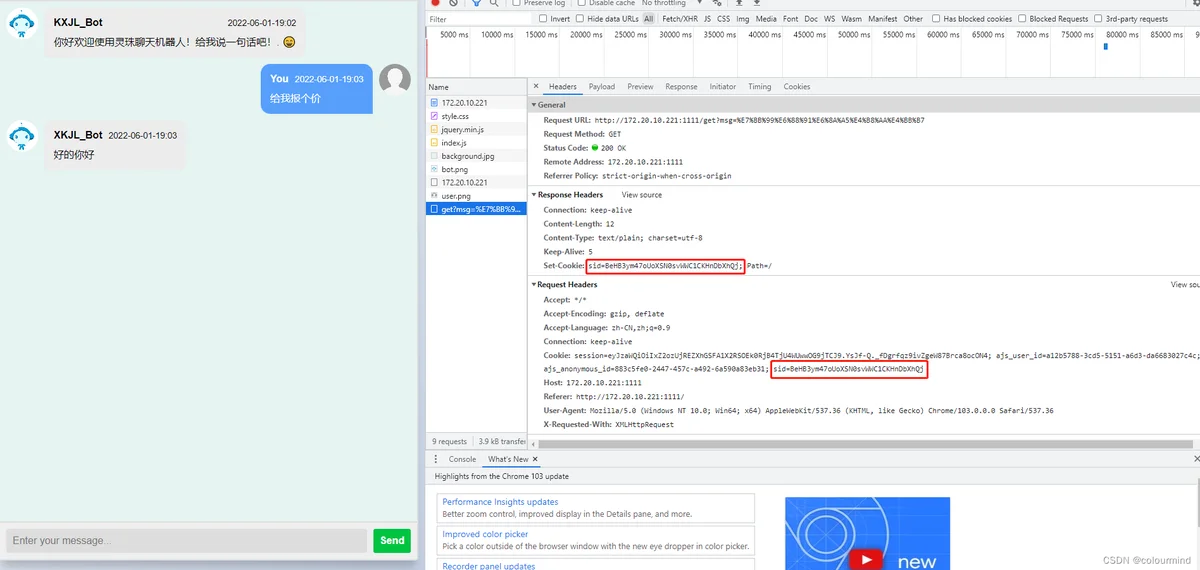
Task: Switch to the Payload tab
Action: tap(602, 87)
